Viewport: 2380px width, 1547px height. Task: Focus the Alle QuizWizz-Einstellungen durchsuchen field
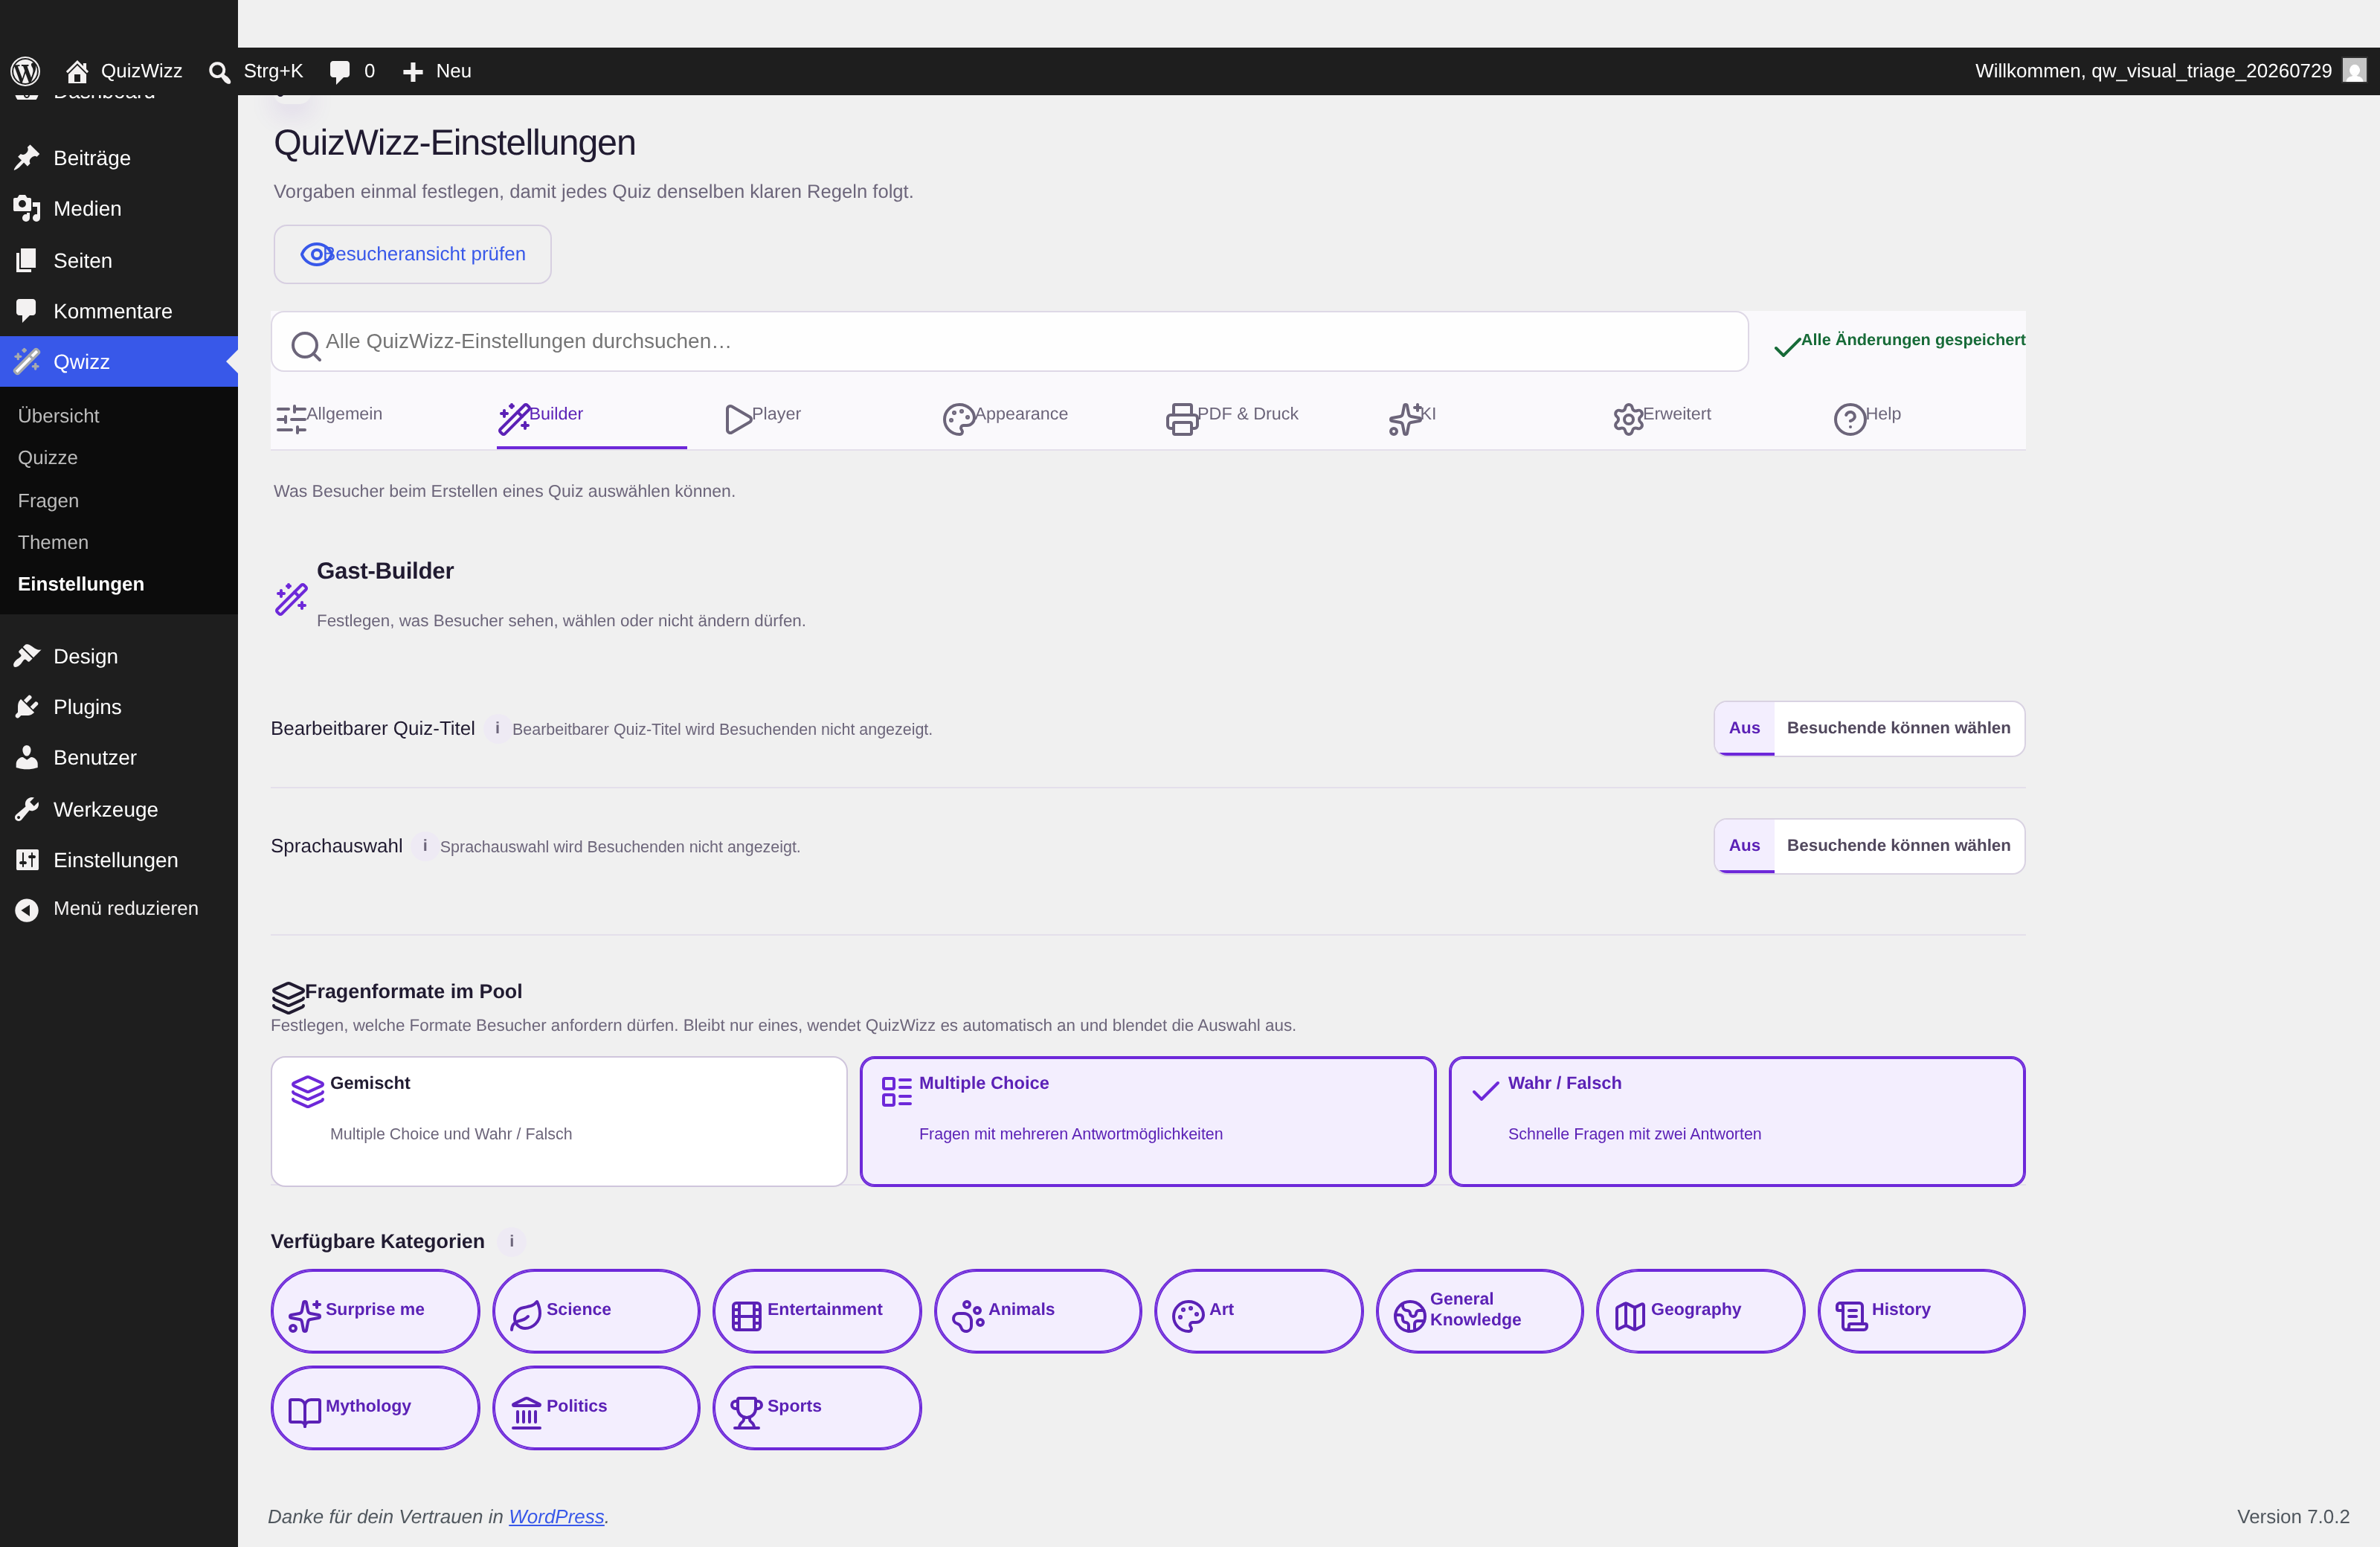coord(1010,341)
